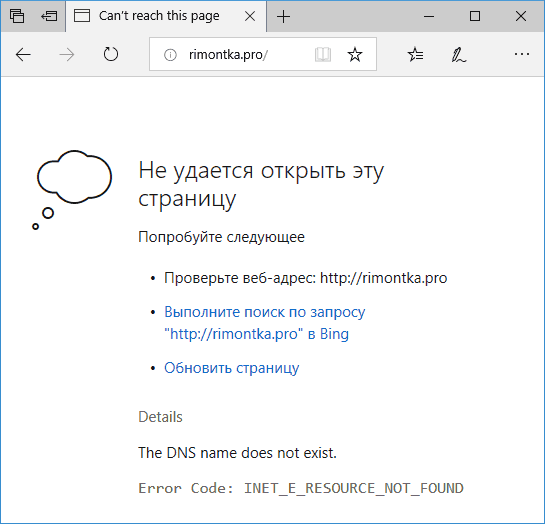Screen dimensions: 545x524
Task: Go back to the previous page
Action: (23, 55)
